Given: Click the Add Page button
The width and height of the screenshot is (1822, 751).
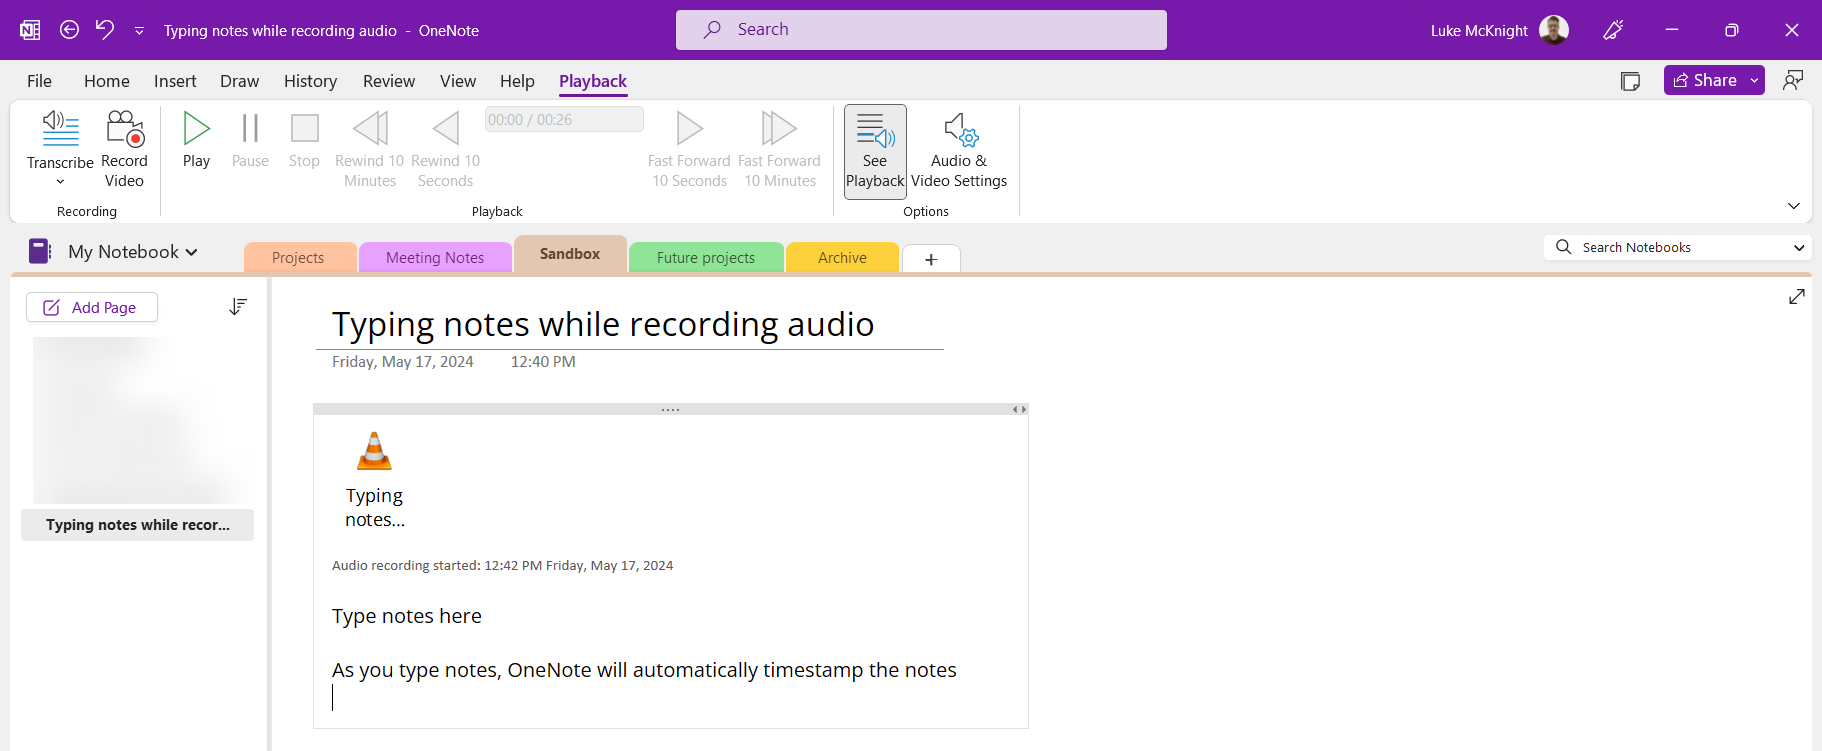Looking at the screenshot, I should [x=92, y=307].
